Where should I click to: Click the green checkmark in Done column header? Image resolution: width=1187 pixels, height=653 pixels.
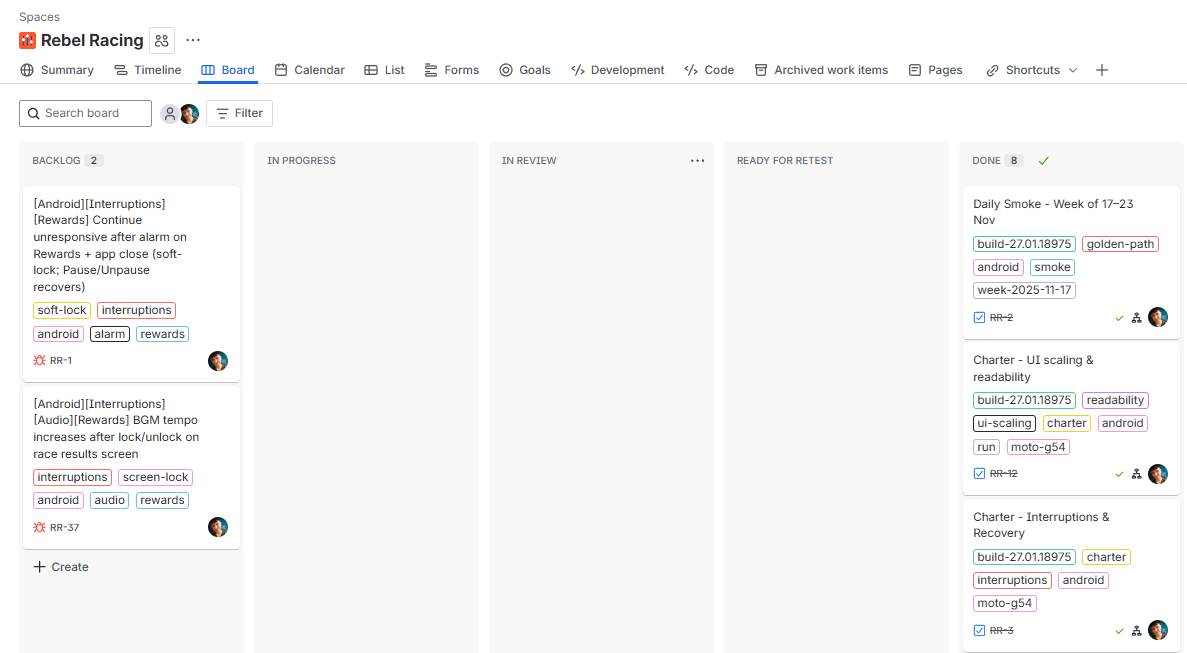[1044, 161]
